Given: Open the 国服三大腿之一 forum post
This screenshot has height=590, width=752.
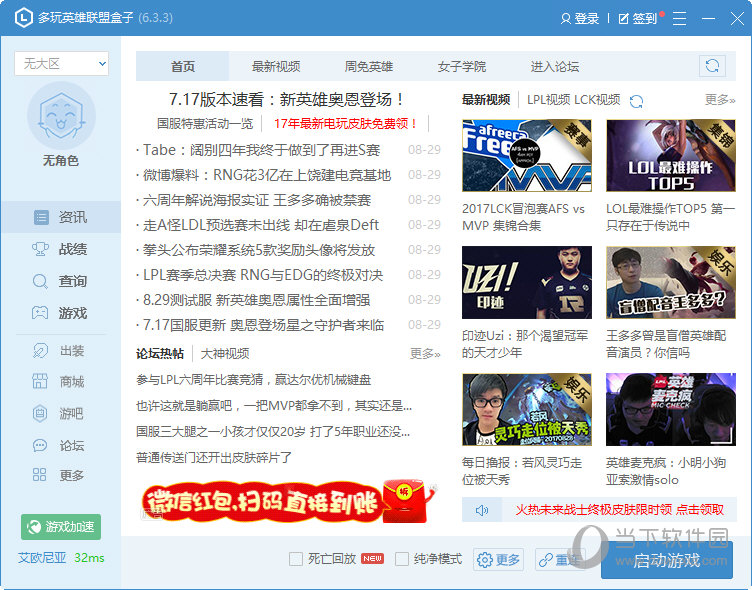Looking at the screenshot, I should (273, 432).
